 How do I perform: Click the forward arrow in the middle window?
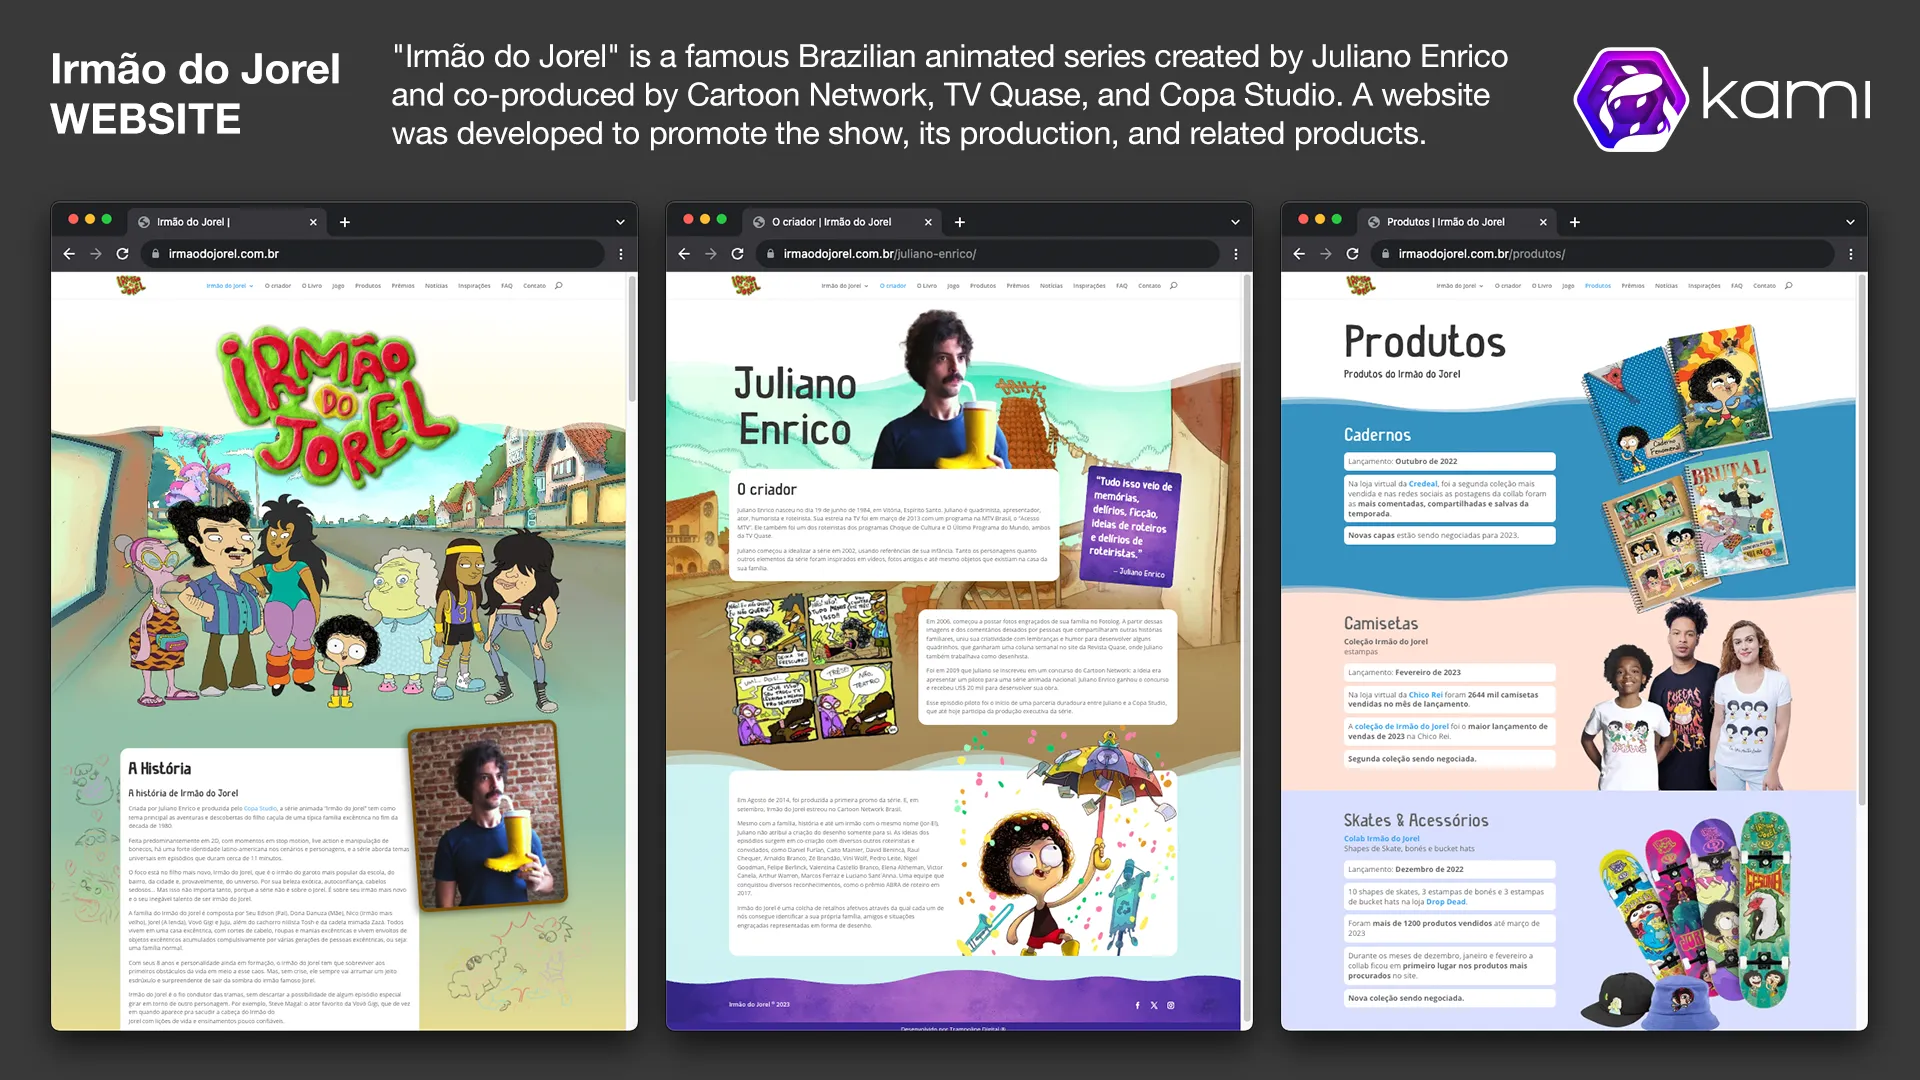pyautogui.click(x=710, y=253)
